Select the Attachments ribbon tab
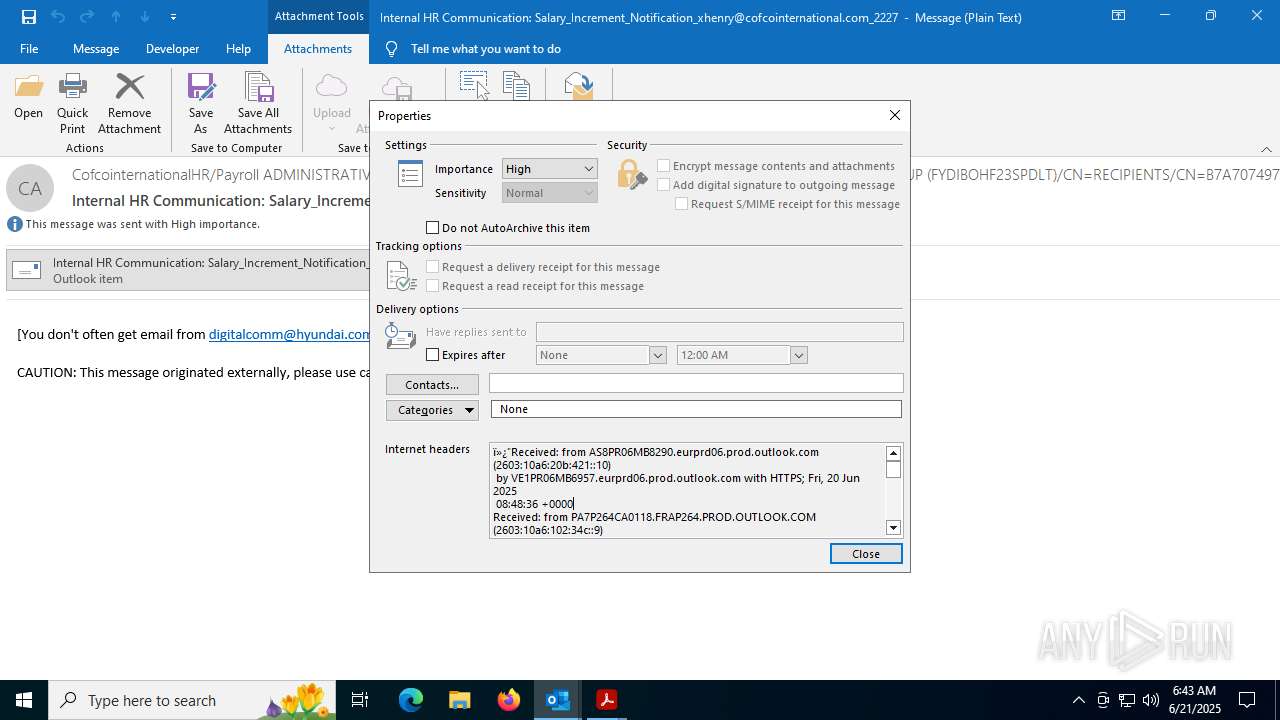 [x=318, y=49]
